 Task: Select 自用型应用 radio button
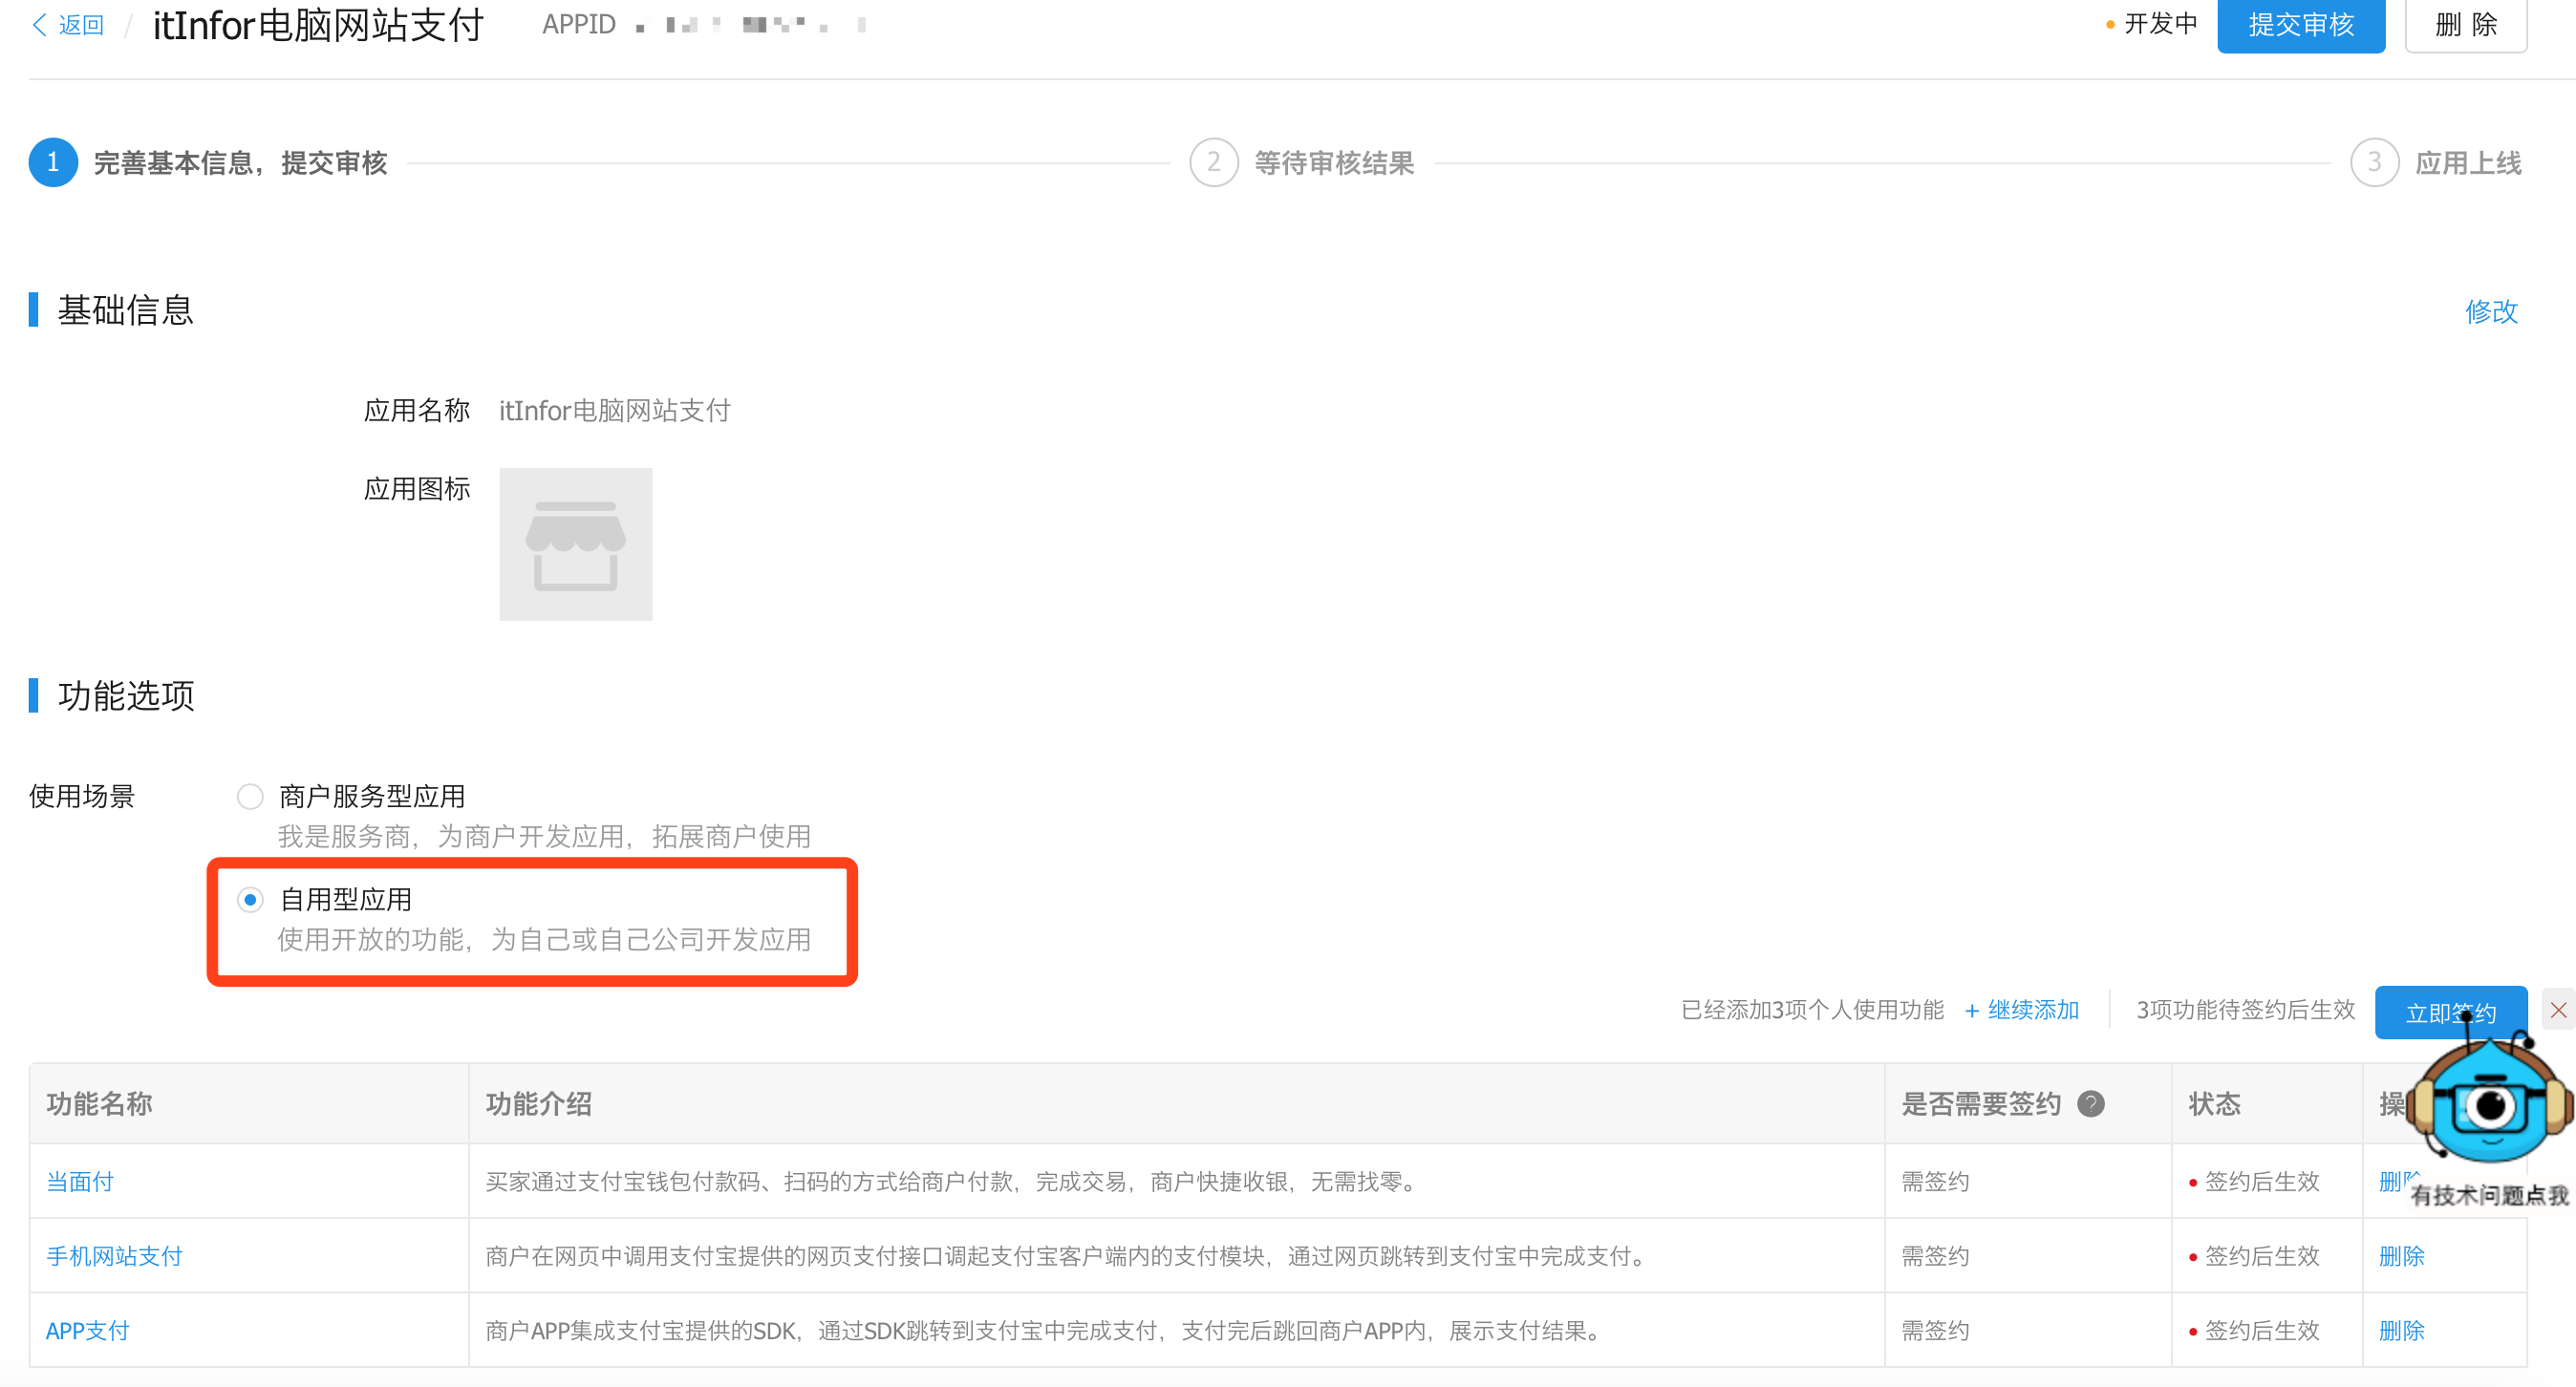pyautogui.click(x=250, y=900)
